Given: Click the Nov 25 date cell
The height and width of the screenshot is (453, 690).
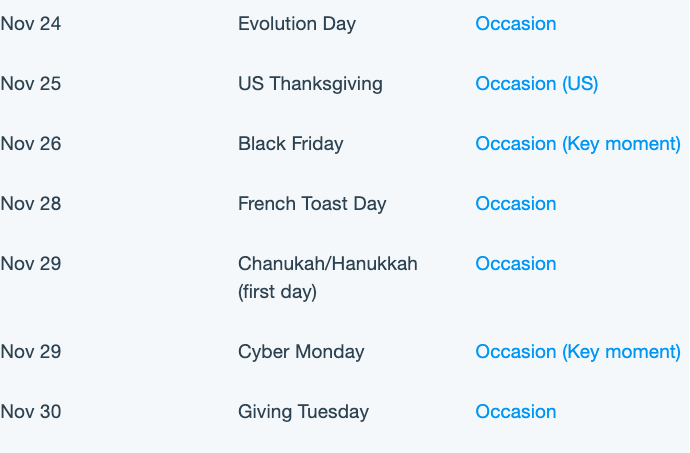Looking at the screenshot, I should pos(31,84).
